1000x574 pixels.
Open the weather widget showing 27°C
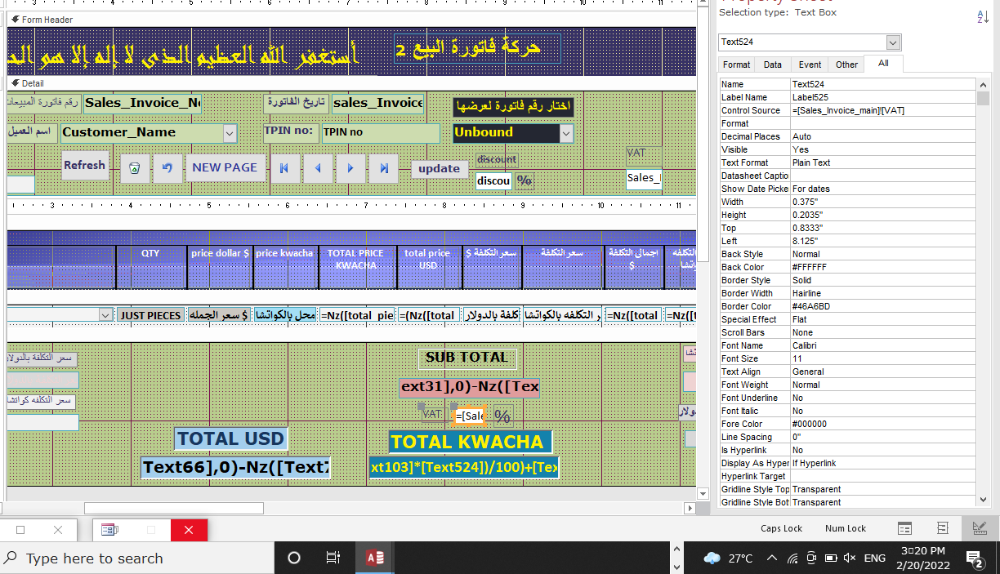coord(728,559)
